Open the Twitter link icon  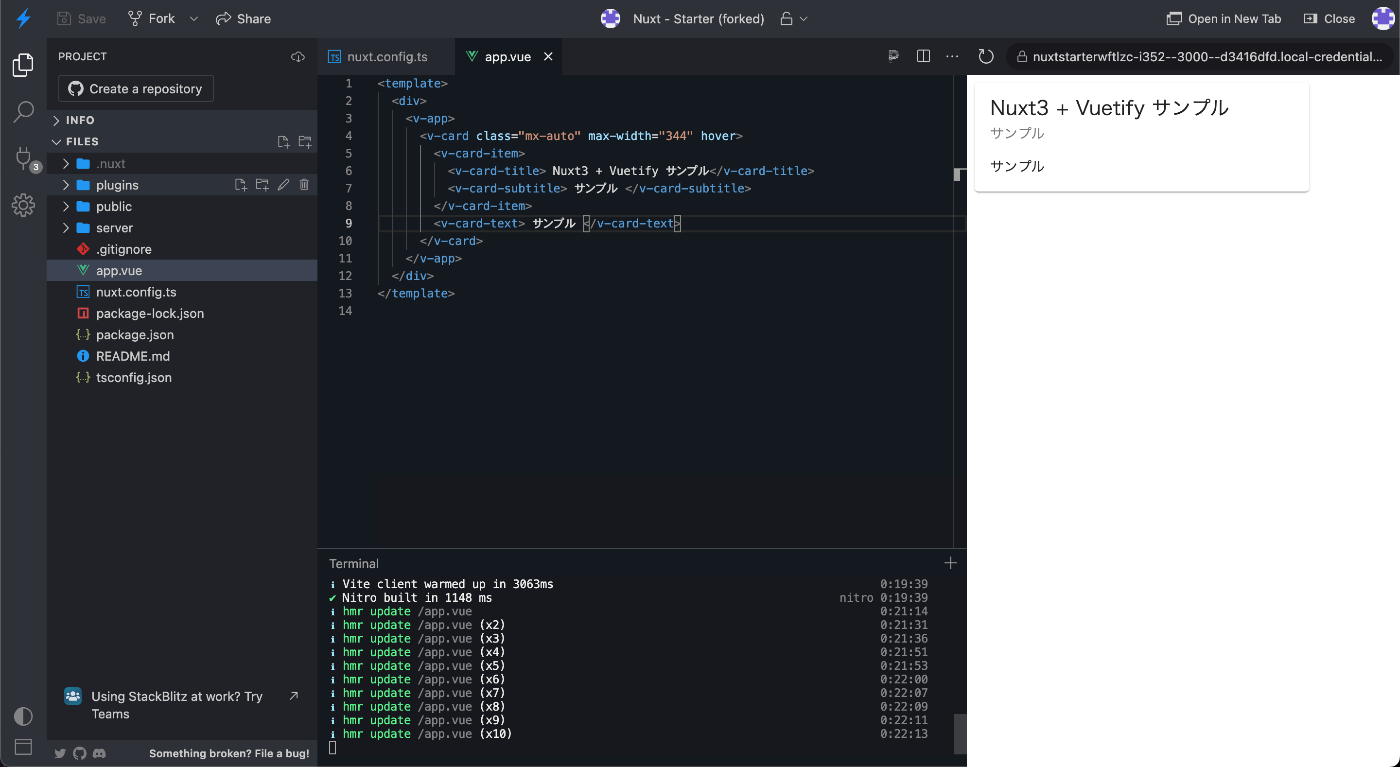tap(60, 753)
